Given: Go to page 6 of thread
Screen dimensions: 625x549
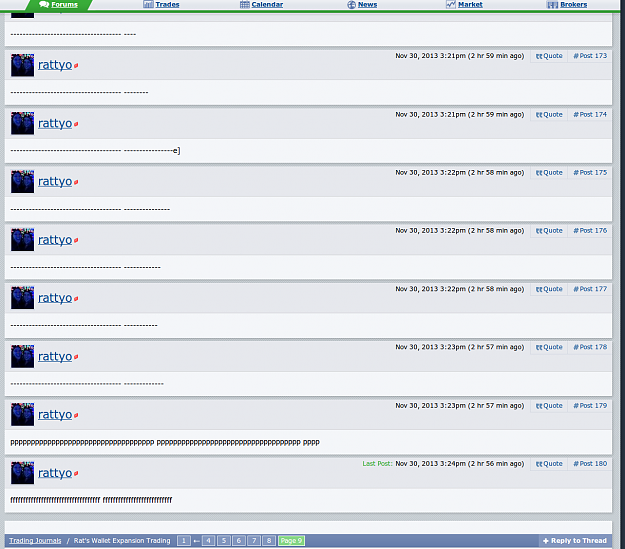Looking at the screenshot, I should (239, 541).
